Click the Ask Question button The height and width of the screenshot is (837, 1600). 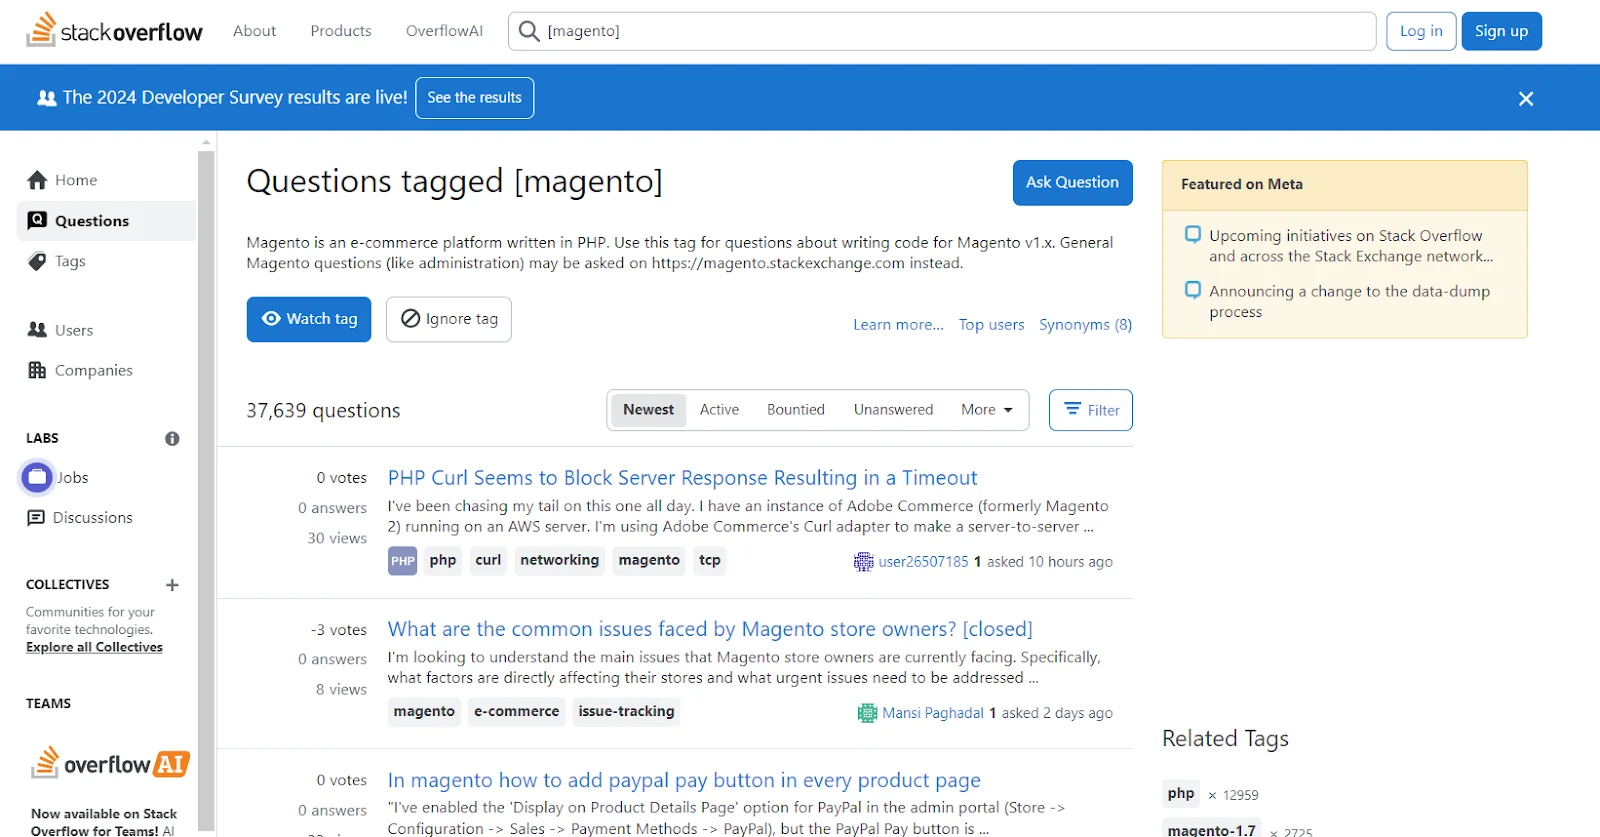[1072, 183]
